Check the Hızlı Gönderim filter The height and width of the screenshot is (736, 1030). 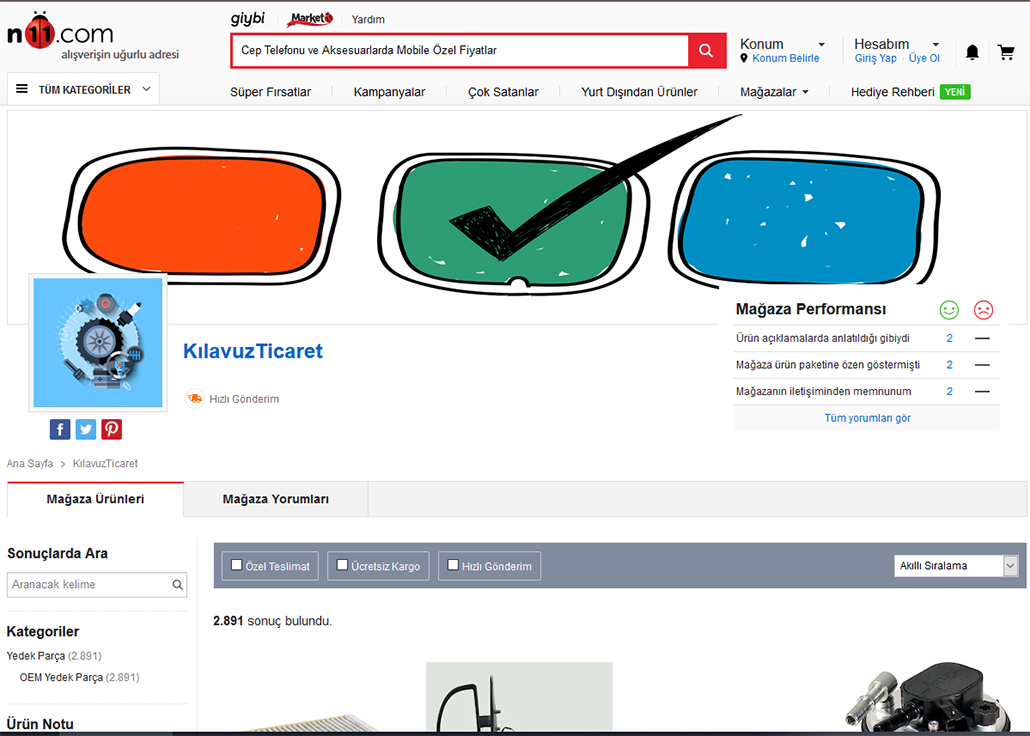pos(453,565)
